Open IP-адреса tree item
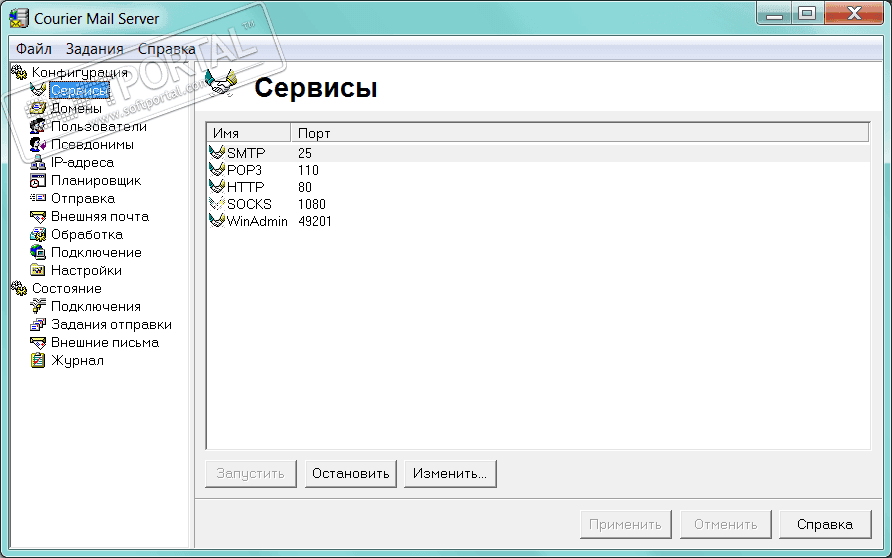This screenshot has height=558, width=892. pyautogui.click(x=82, y=162)
